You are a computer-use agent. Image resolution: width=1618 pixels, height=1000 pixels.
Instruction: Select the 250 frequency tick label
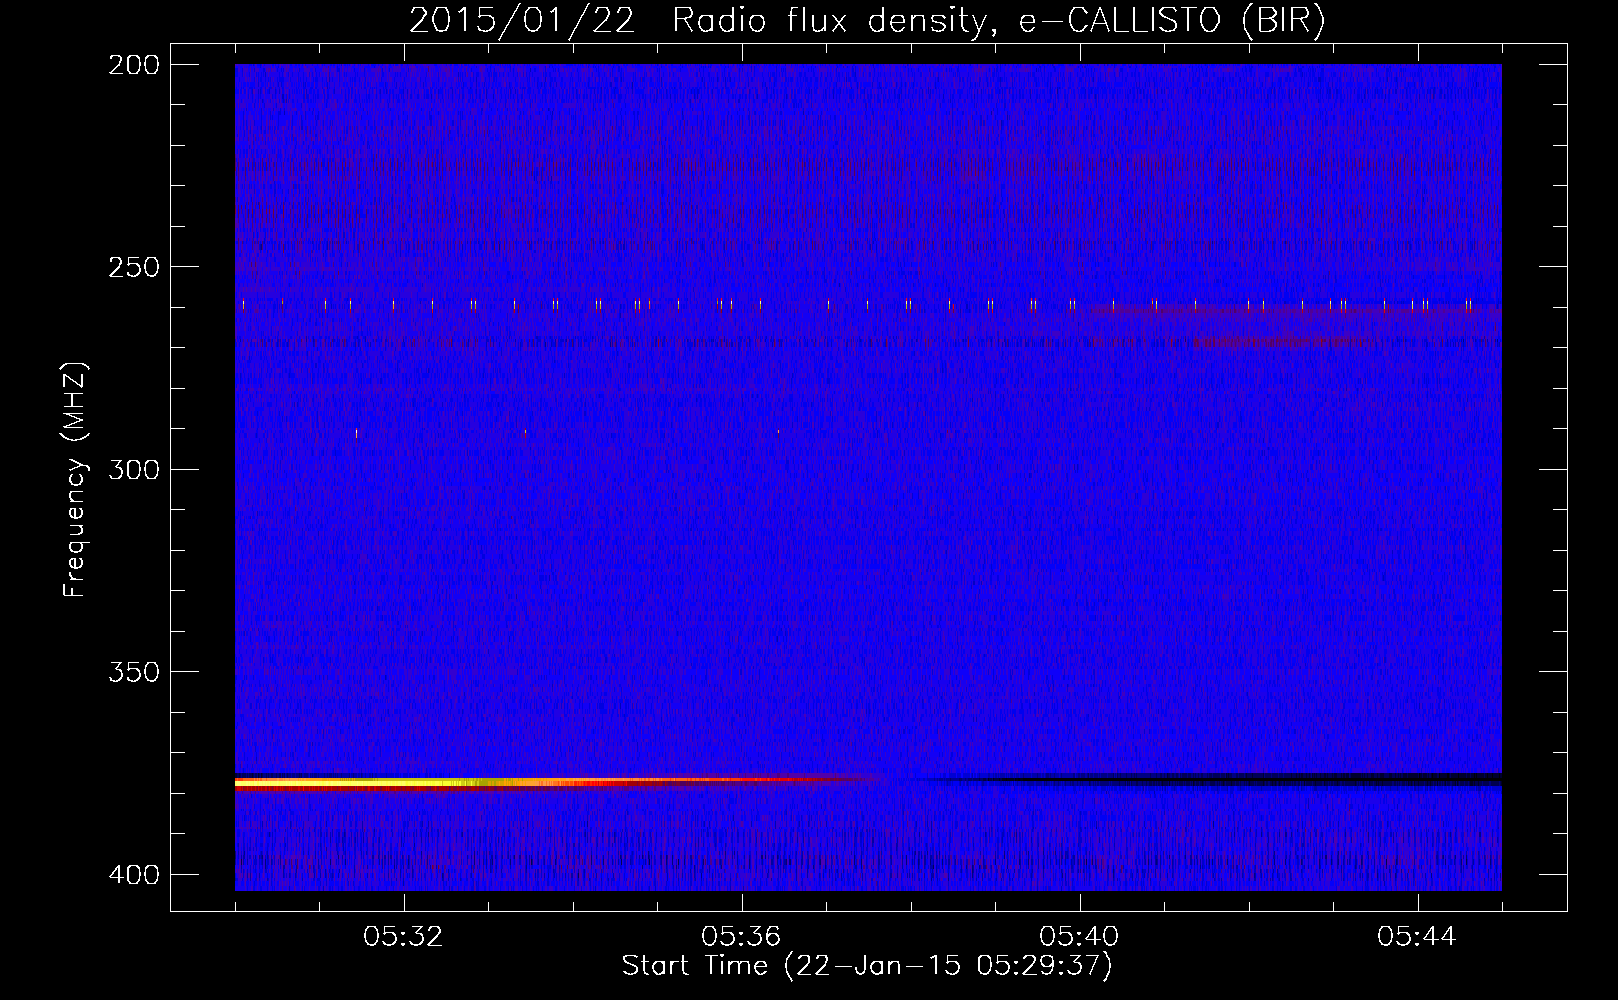click(x=133, y=267)
